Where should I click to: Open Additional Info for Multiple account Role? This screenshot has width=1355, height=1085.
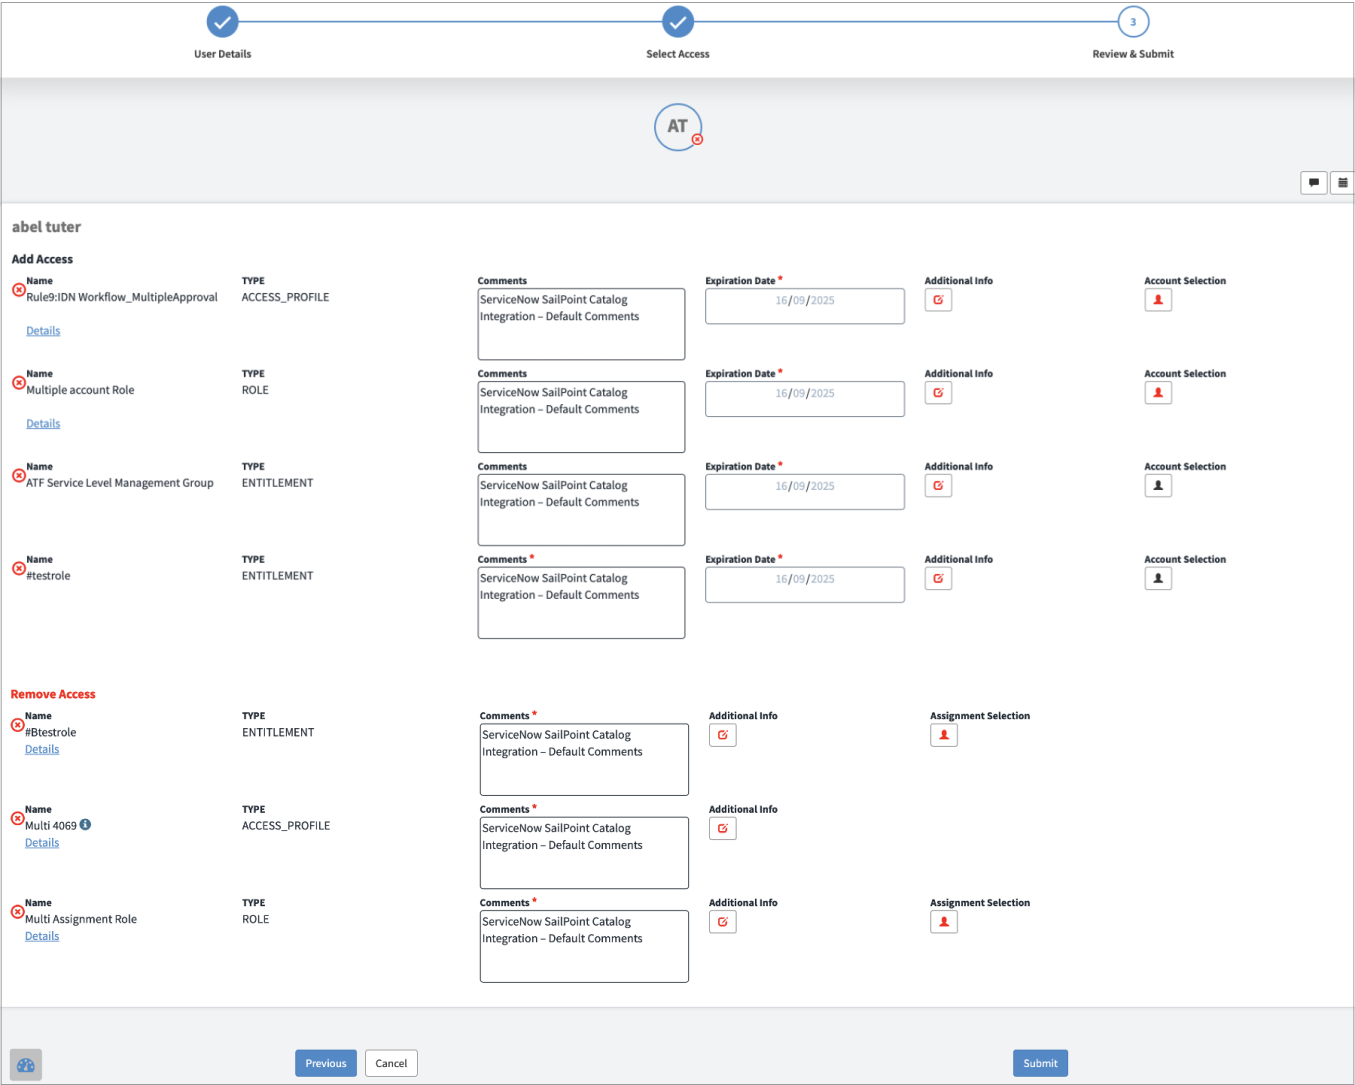[x=938, y=393]
